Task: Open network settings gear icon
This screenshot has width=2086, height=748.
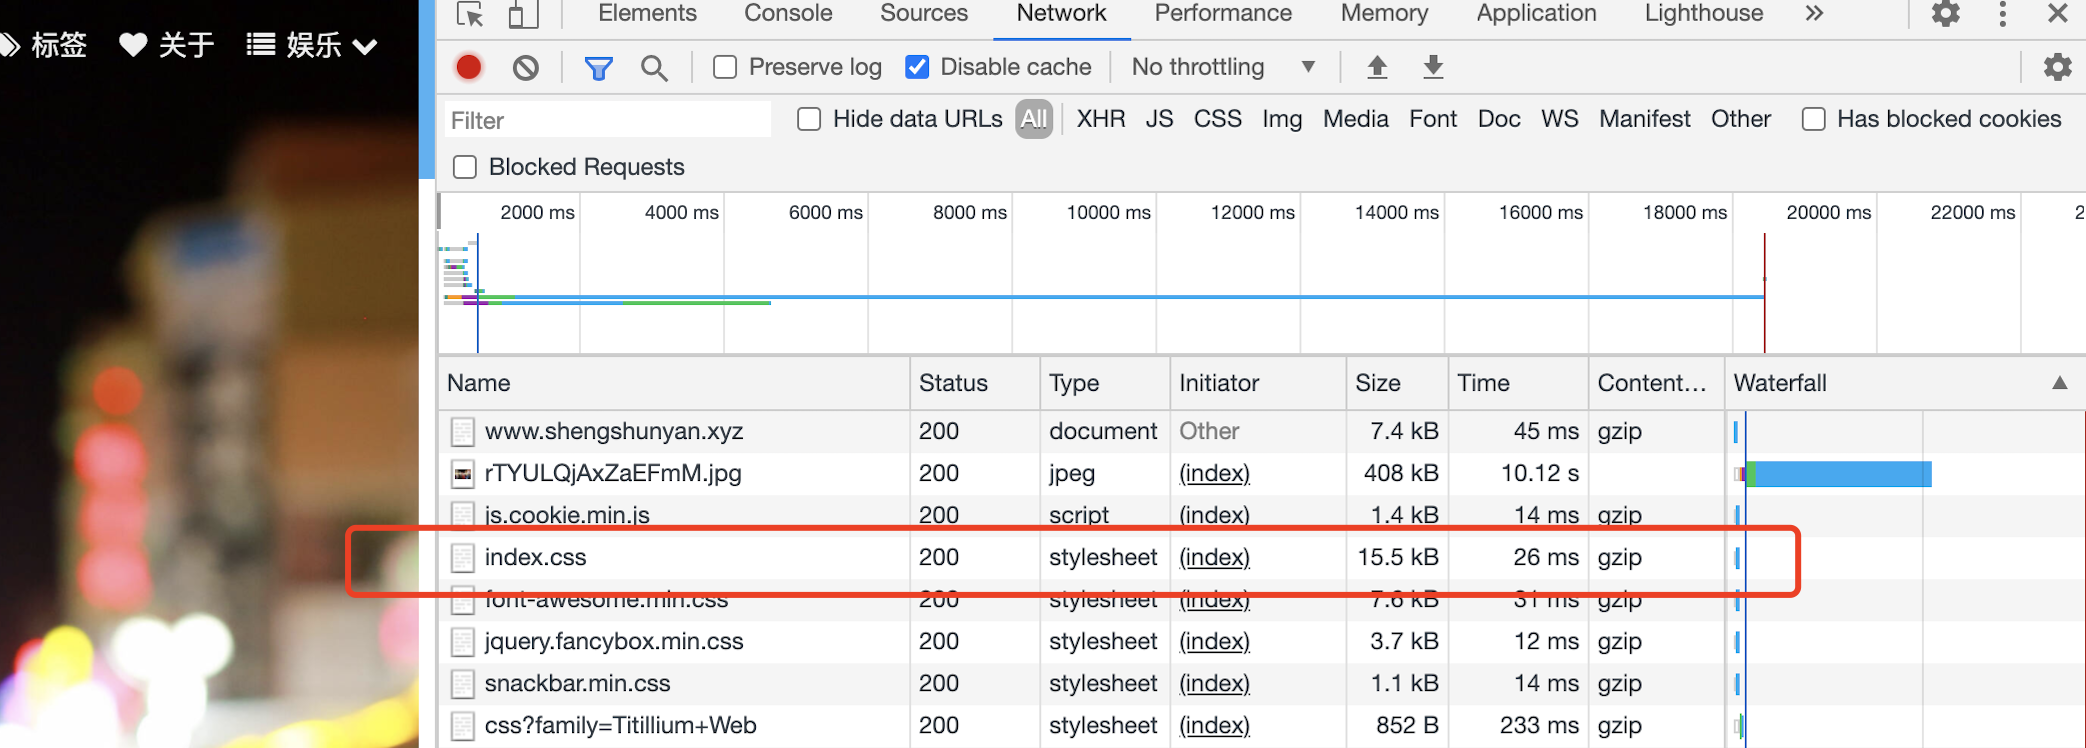Action: [2057, 67]
